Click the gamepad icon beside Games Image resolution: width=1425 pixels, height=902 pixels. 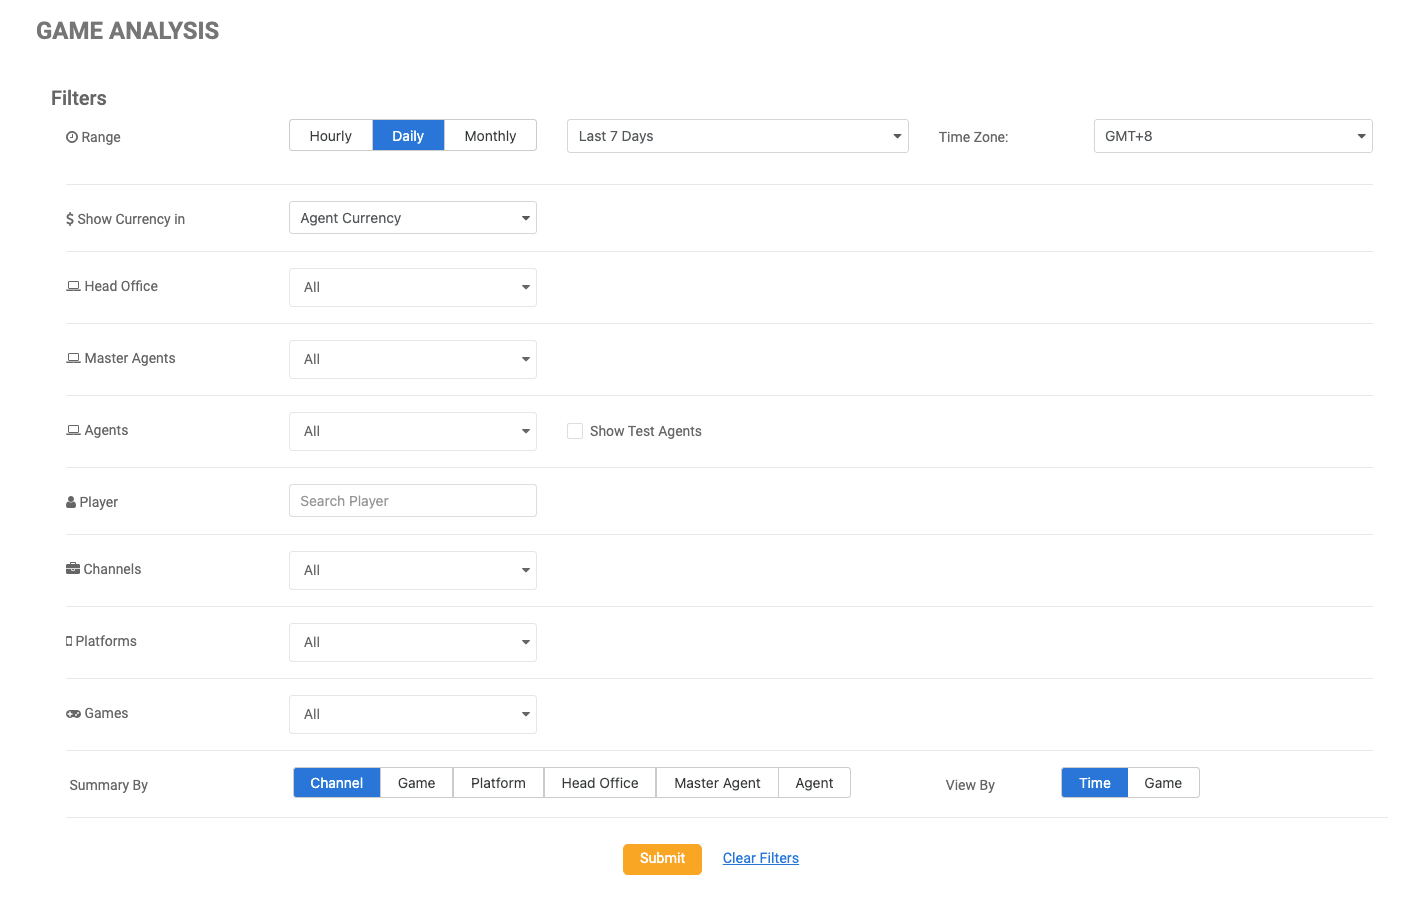coord(73,713)
